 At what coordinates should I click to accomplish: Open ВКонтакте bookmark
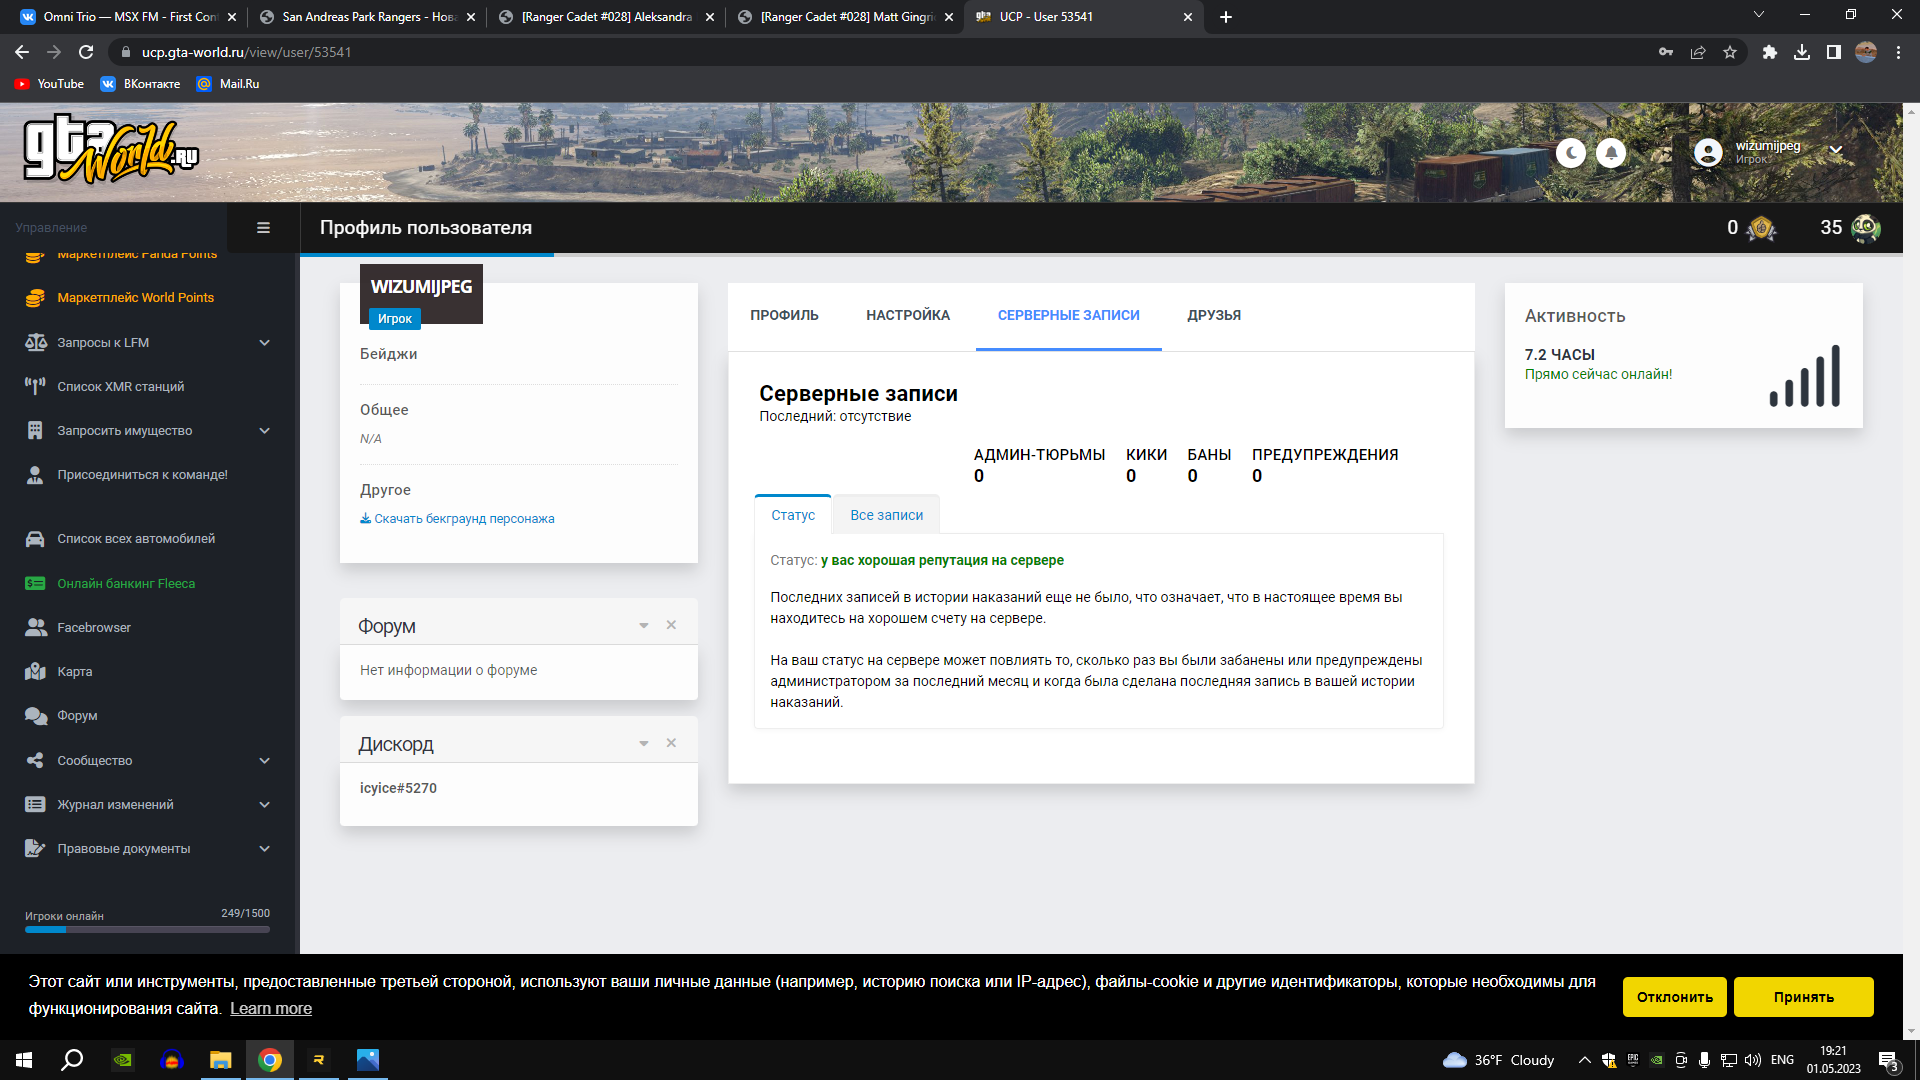point(140,84)
